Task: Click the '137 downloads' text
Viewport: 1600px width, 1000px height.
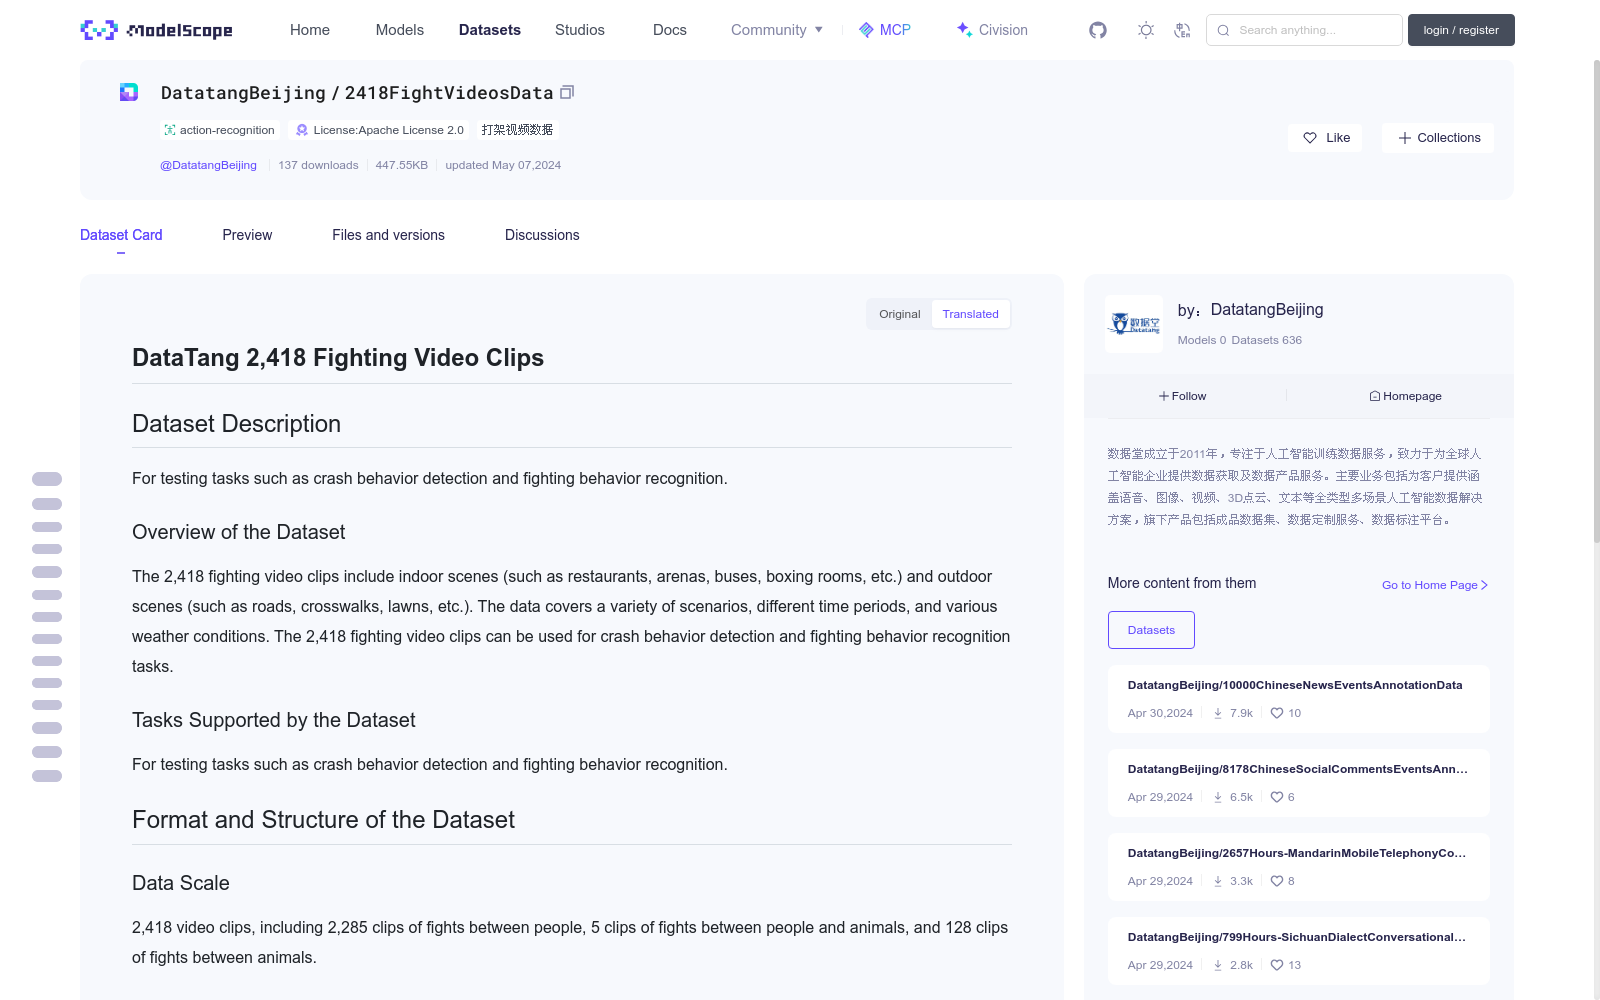Action: click(318, 165)
